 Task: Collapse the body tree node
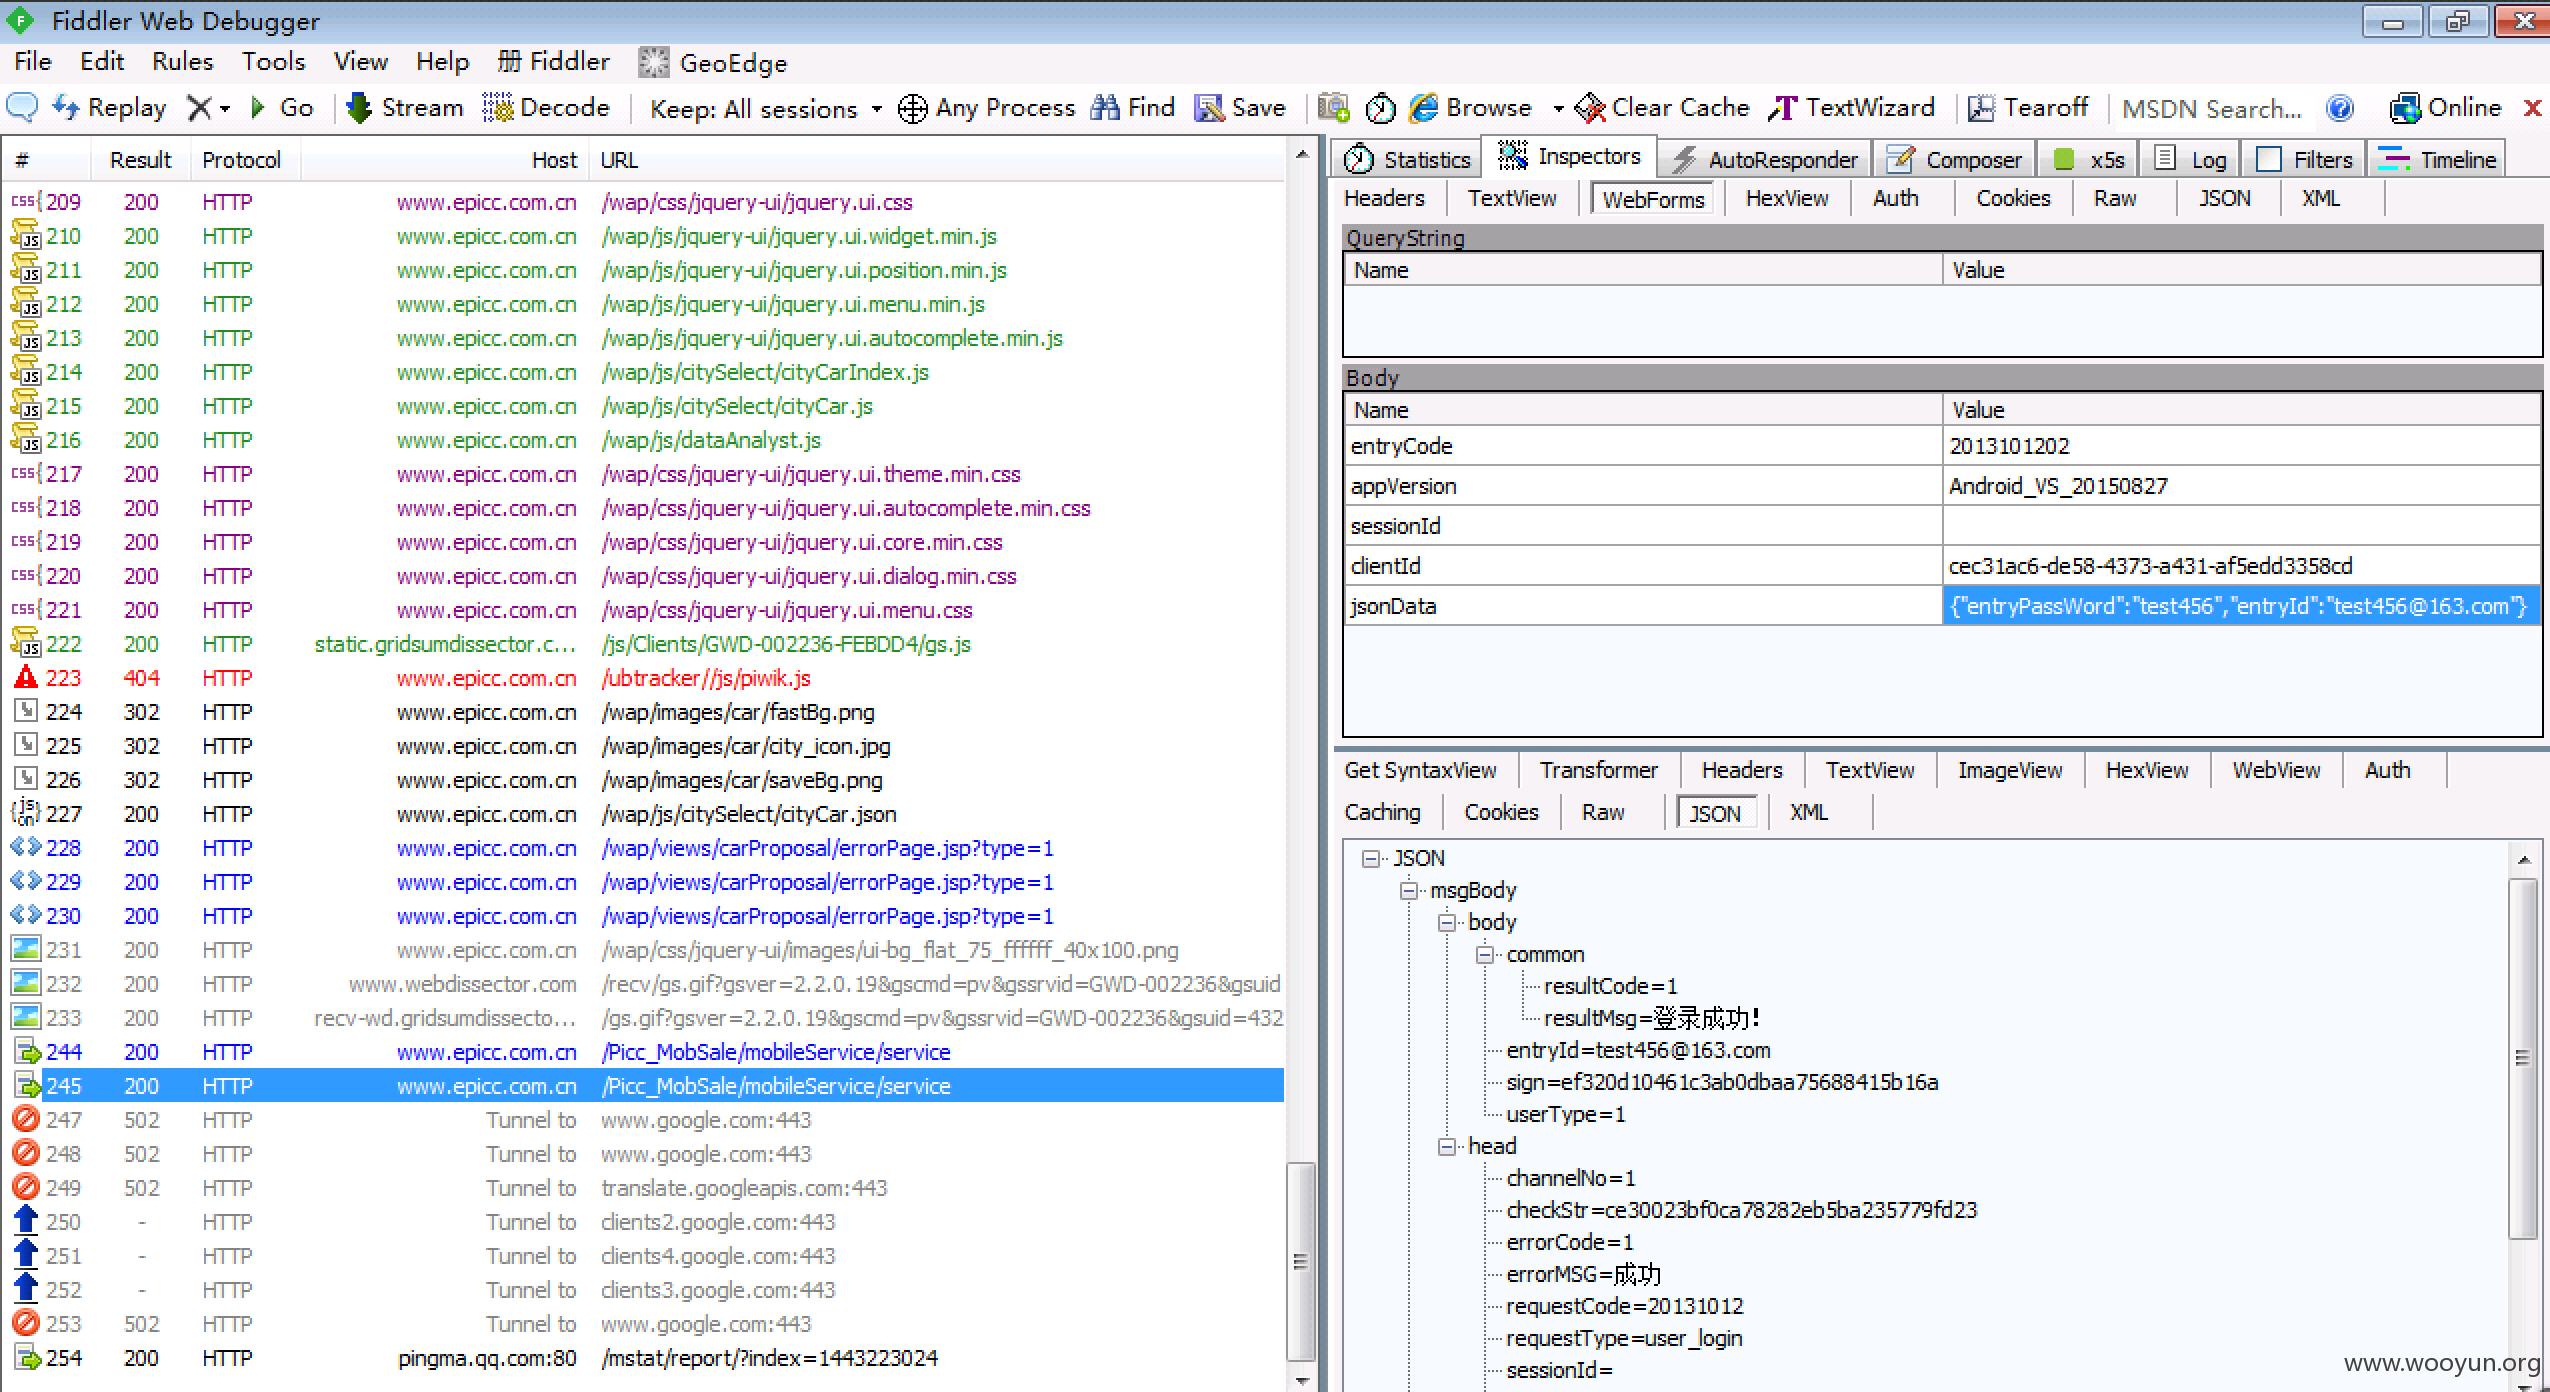coord(1447,922)
